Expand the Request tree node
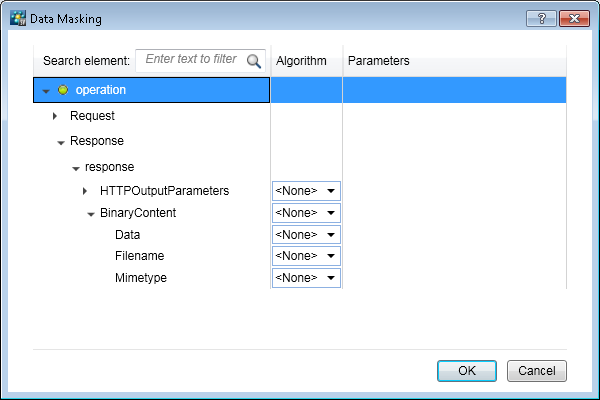 (x=55, y=116)
